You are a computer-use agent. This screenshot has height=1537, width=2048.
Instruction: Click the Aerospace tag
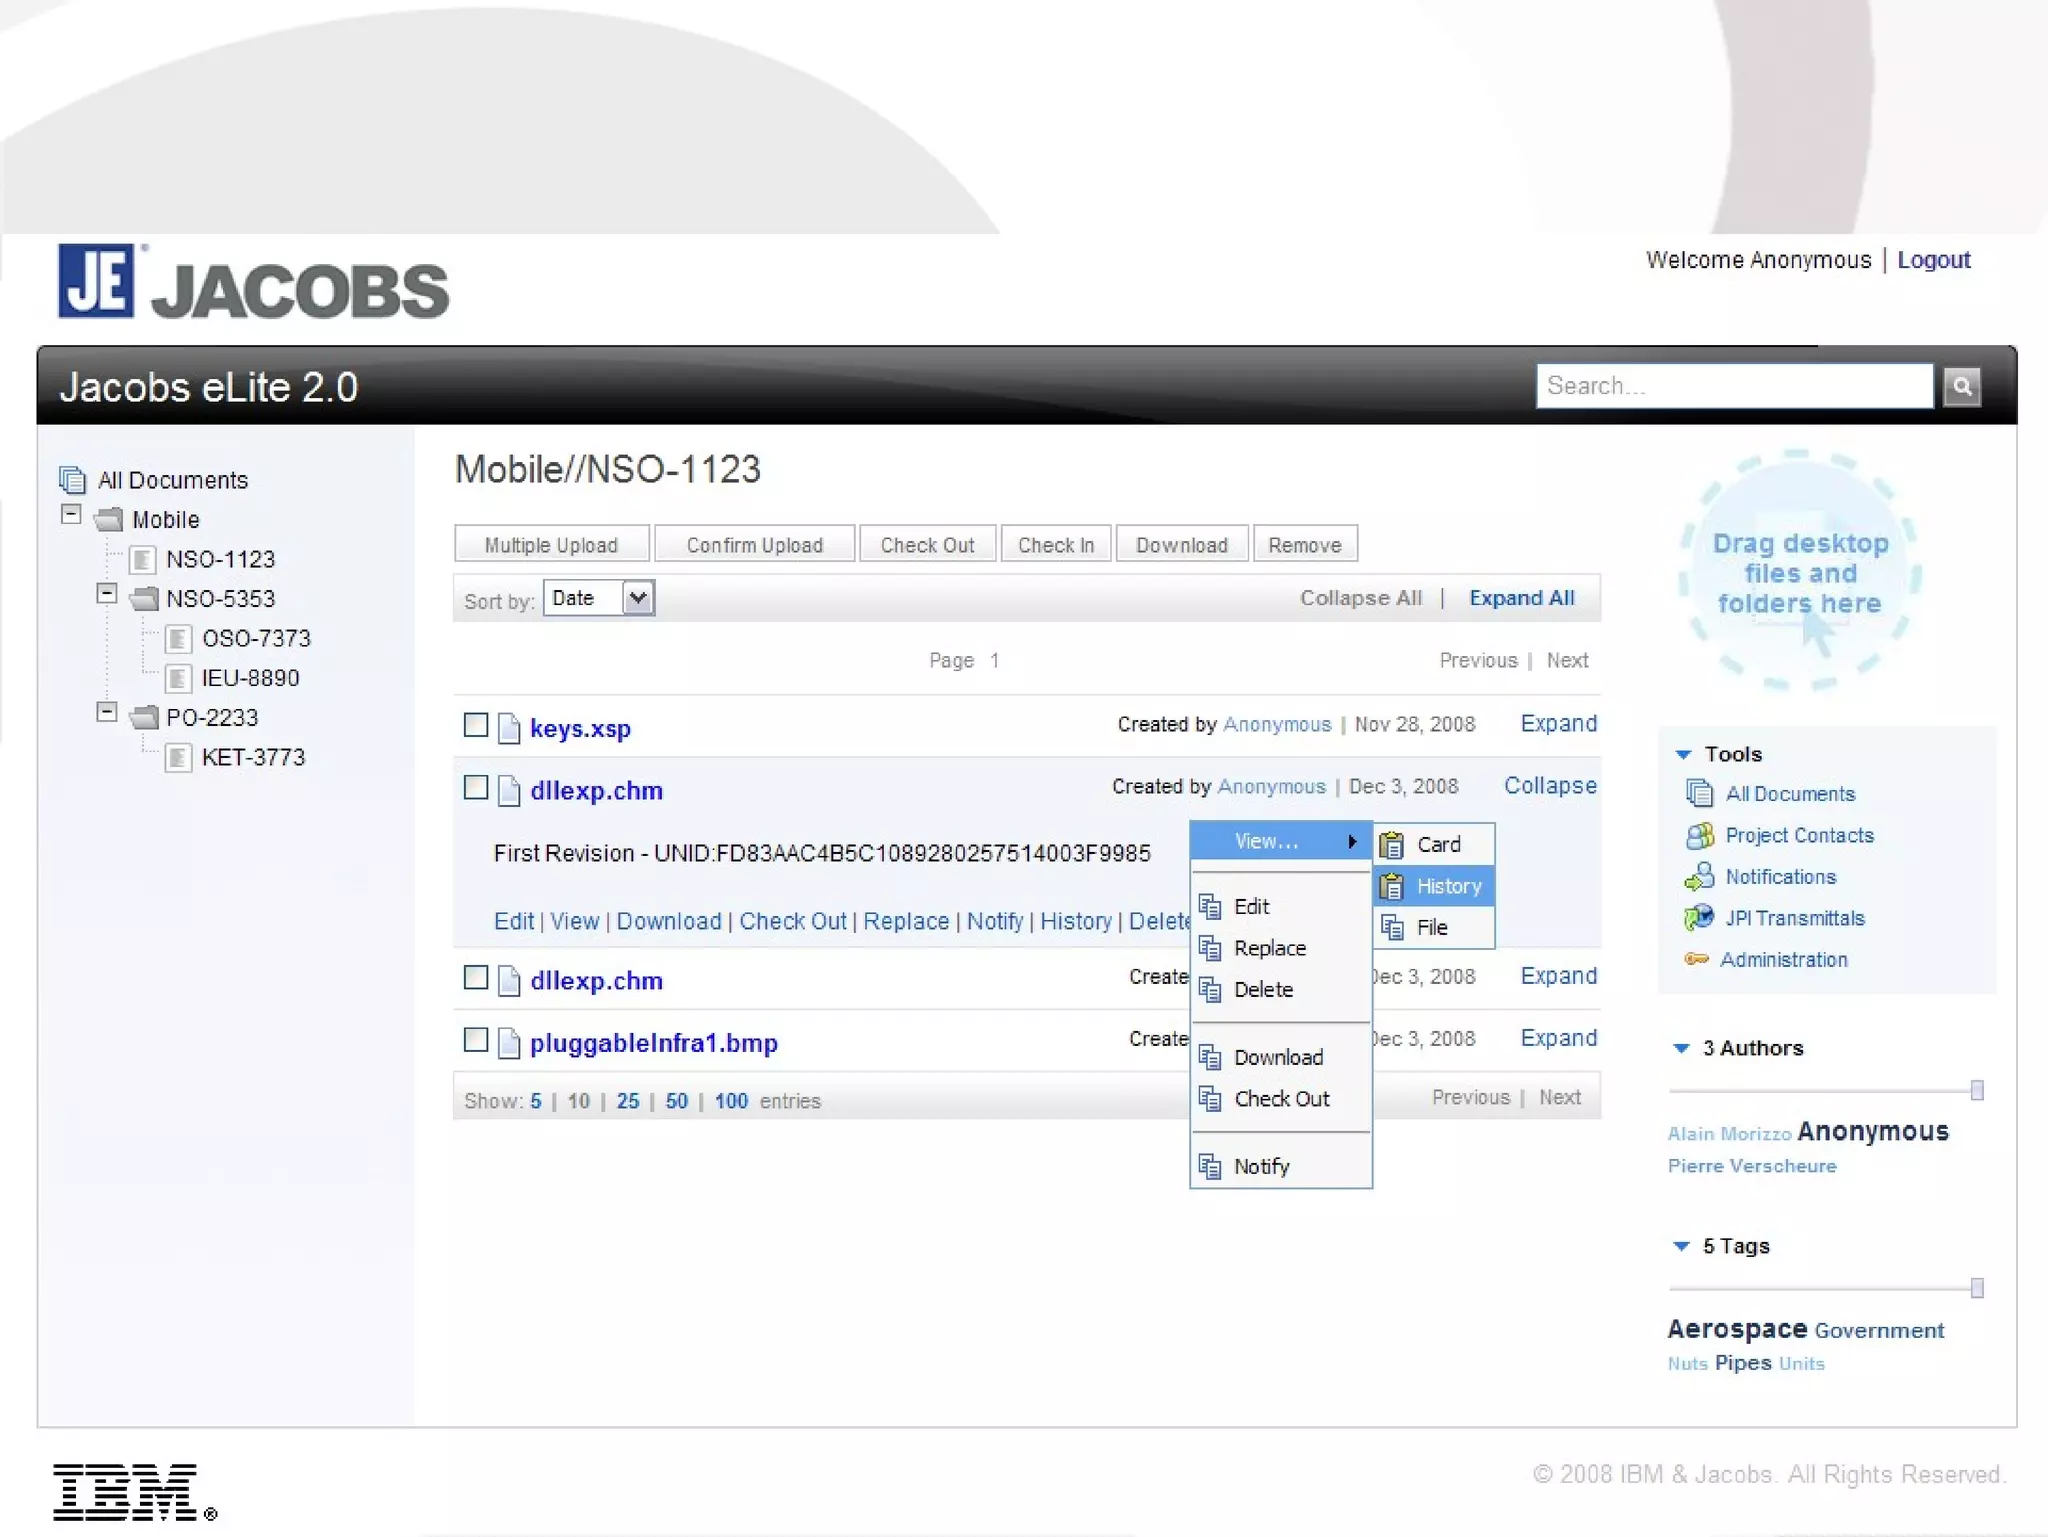click(1737, 1329)
